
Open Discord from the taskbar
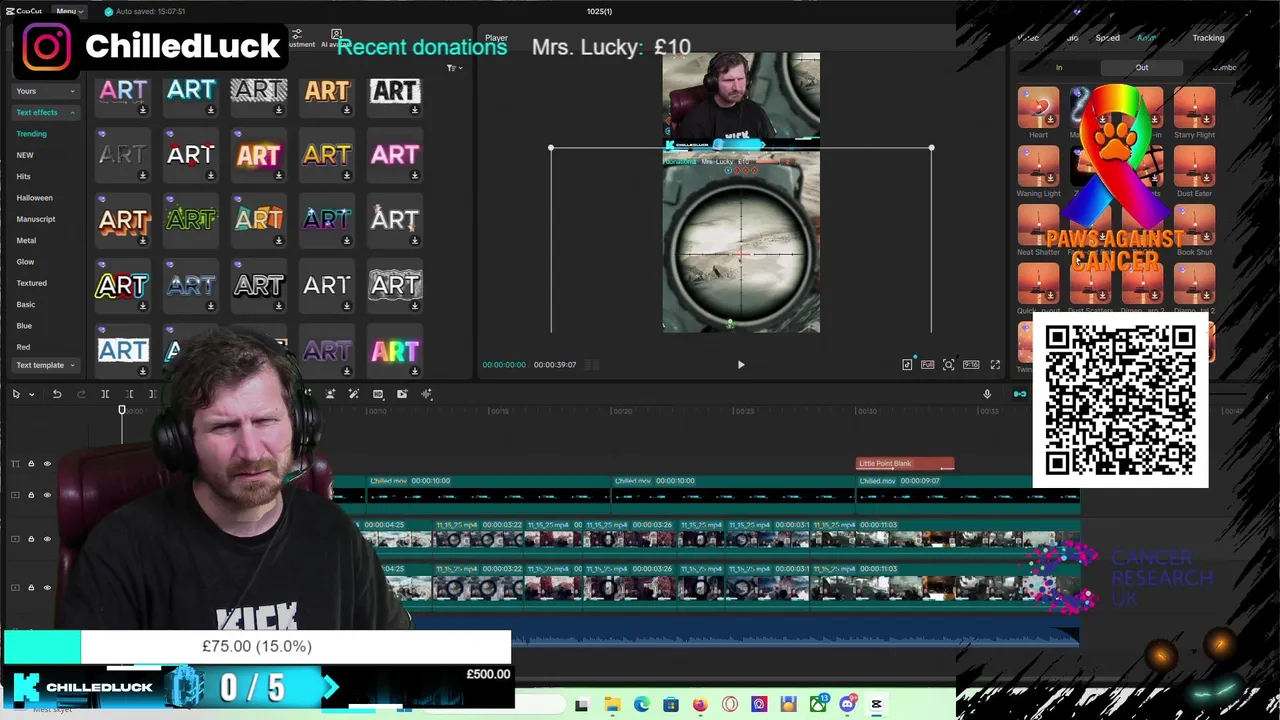tap(847, 705)
